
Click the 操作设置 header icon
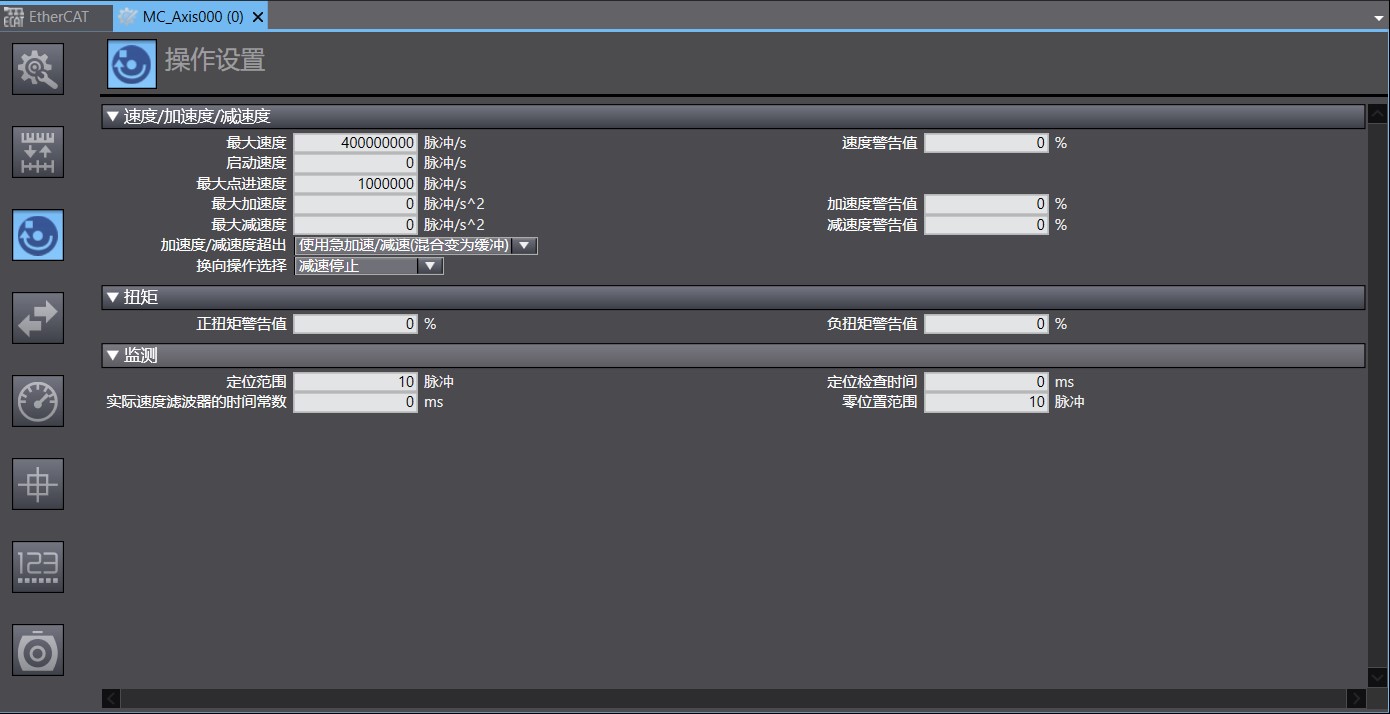(x=130, y=63)
